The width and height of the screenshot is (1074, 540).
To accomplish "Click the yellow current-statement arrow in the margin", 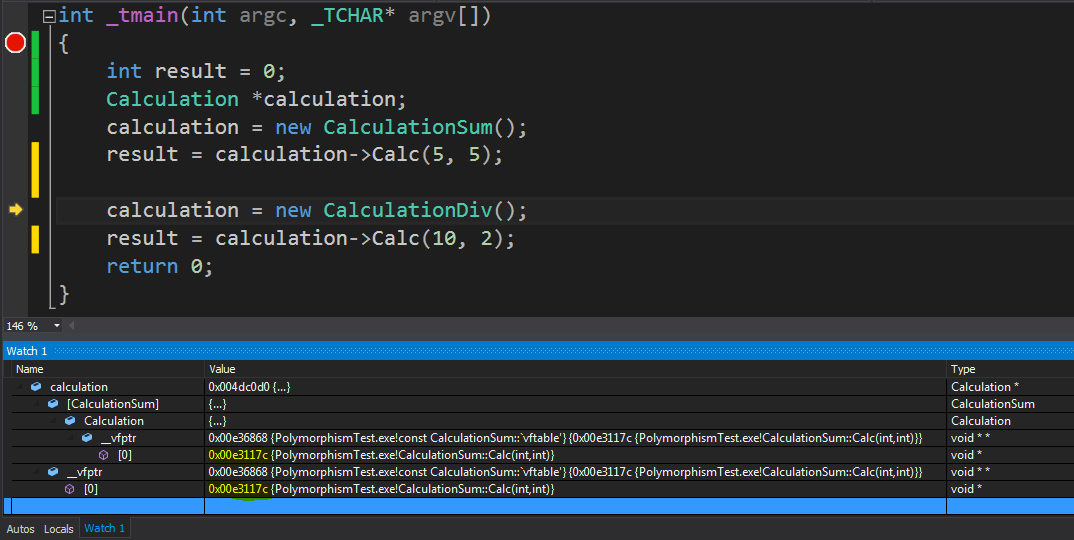I will click(x=16, y=210).
